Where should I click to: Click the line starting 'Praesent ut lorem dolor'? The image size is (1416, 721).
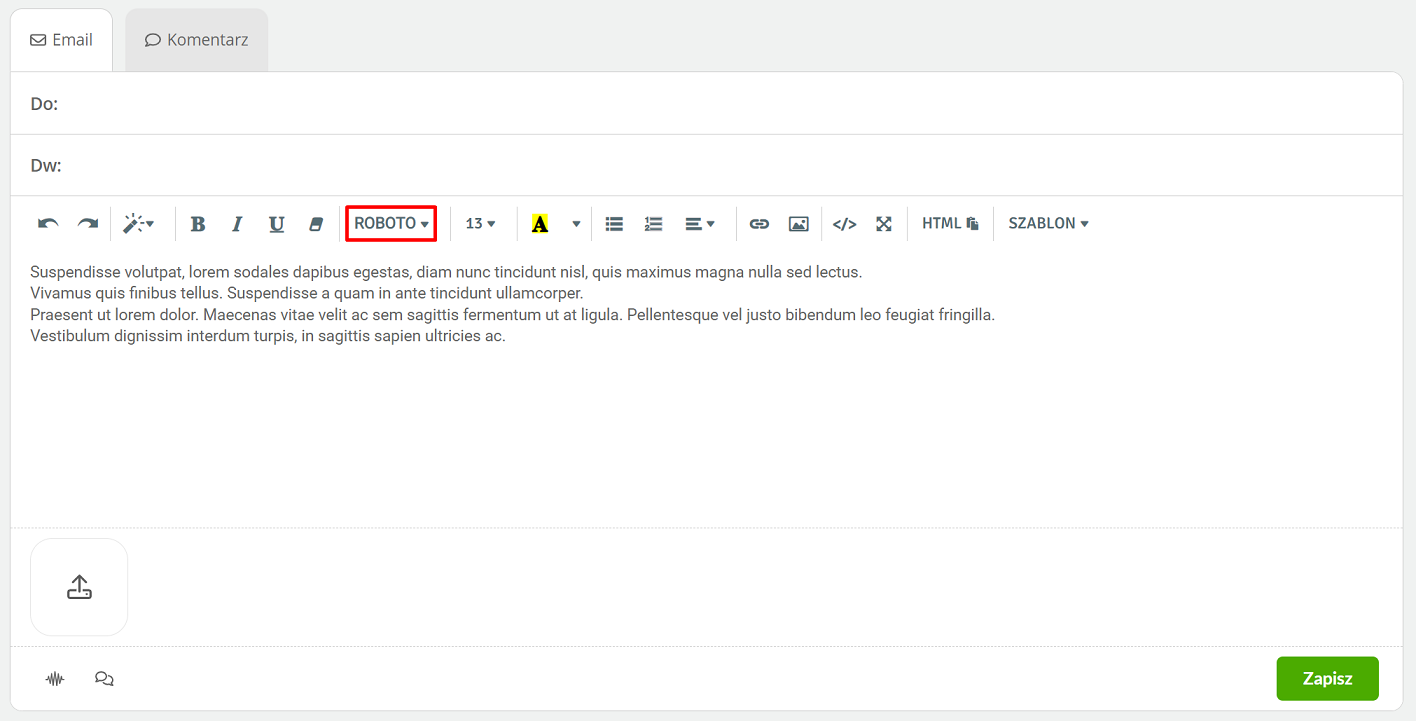click(x=513, y=315)
